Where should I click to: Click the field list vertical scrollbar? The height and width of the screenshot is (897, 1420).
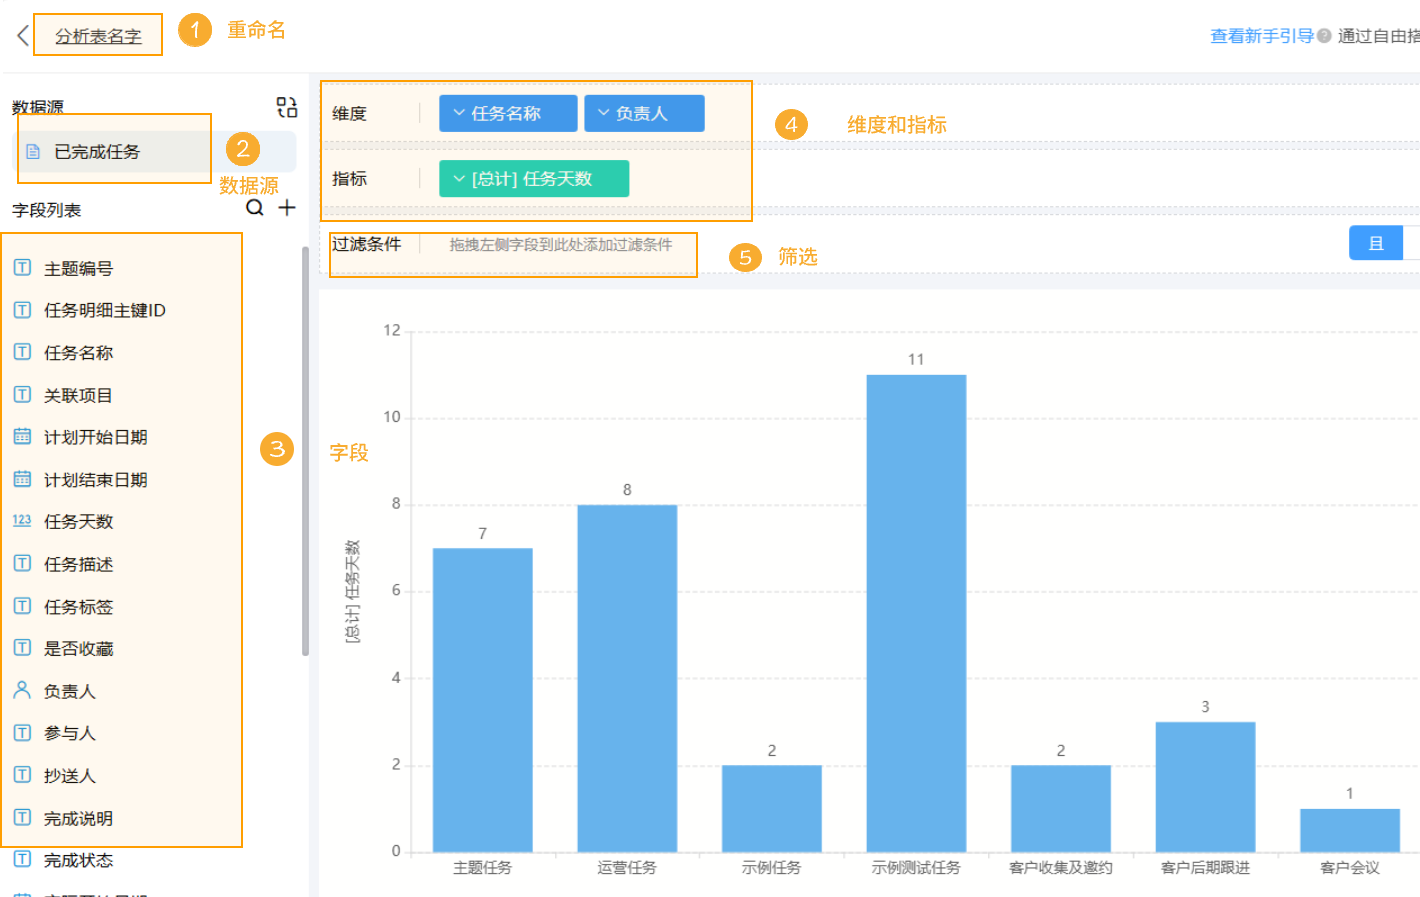click(x=305, y=450)
